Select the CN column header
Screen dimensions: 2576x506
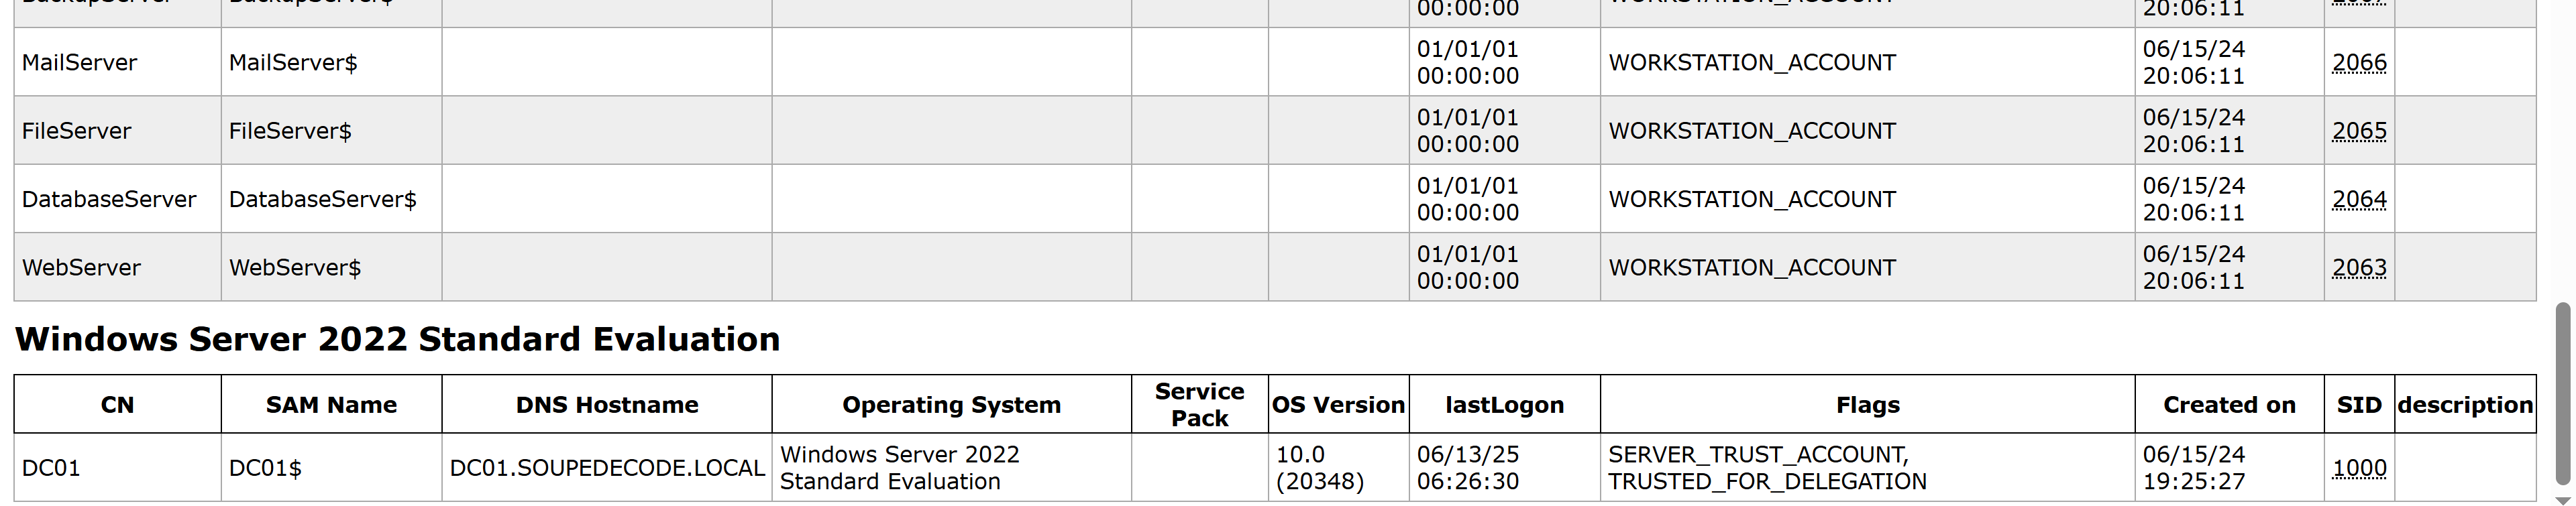(x=118, y=405)
